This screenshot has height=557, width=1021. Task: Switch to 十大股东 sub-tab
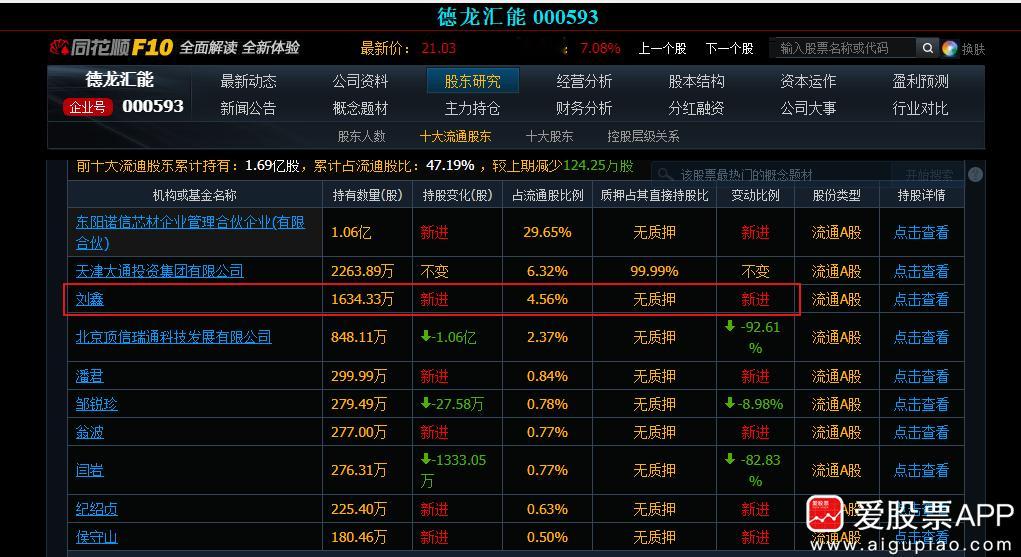[x=549, y=136]
